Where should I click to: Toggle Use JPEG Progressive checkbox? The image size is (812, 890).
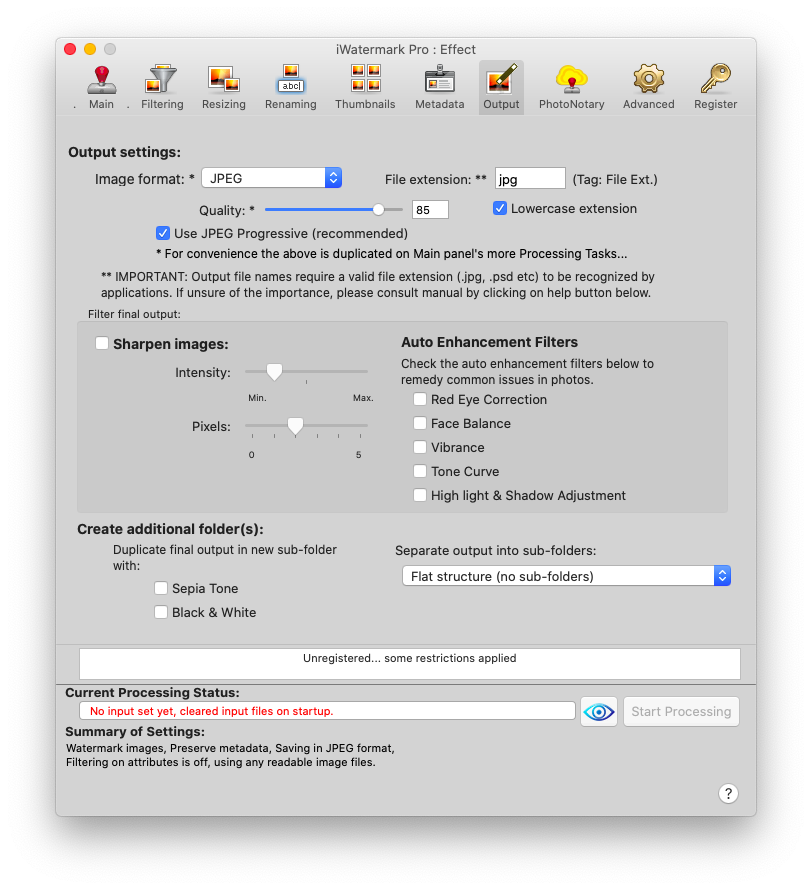pyautogui.click(x=163, y=233)
